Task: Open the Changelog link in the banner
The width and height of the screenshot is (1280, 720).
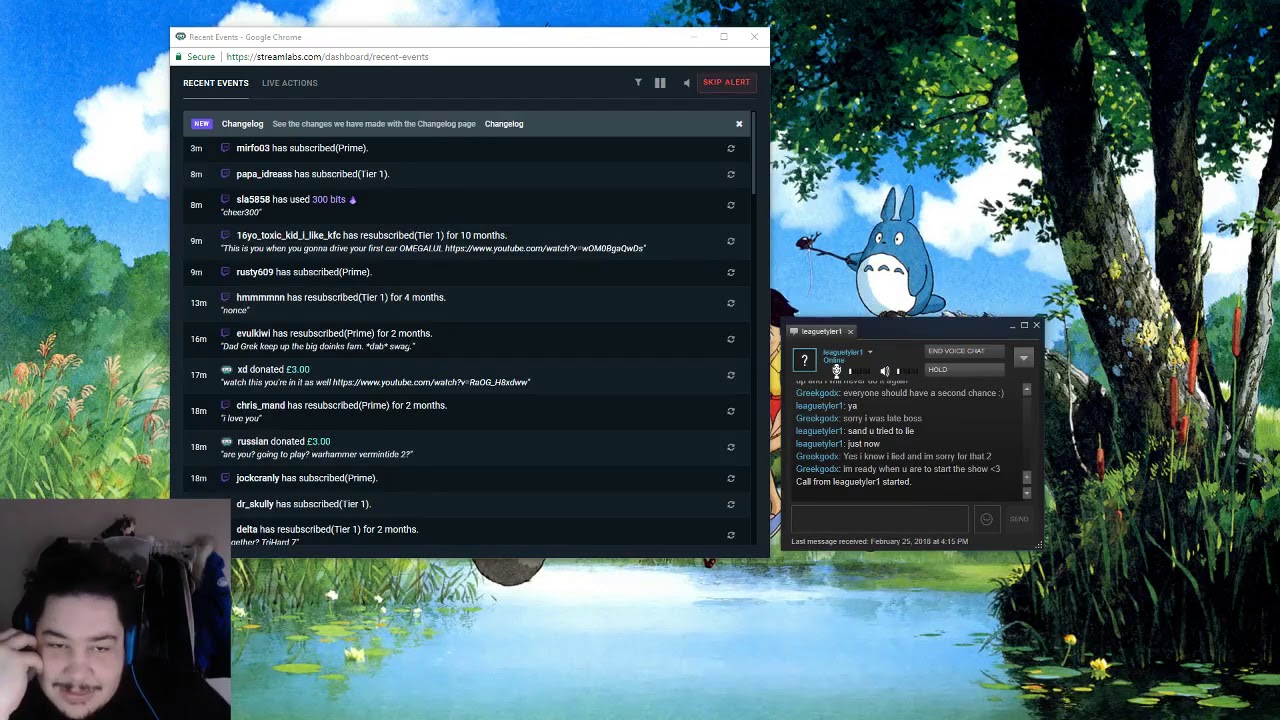Action: (504, 124)
